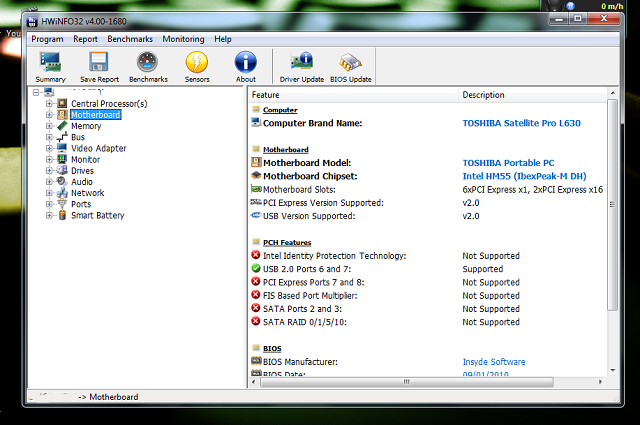Screen dimensions: 640x425
Task: Click the Bus tree icon
Action: (62, 137)
